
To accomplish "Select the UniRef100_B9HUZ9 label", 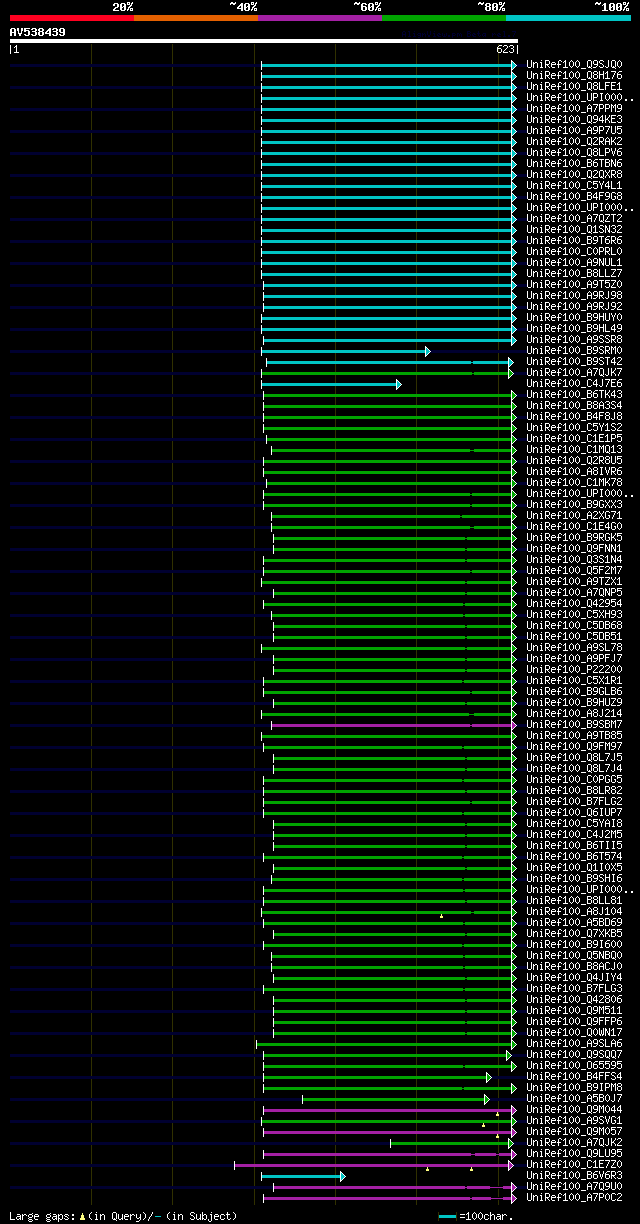I will point(574,703).
